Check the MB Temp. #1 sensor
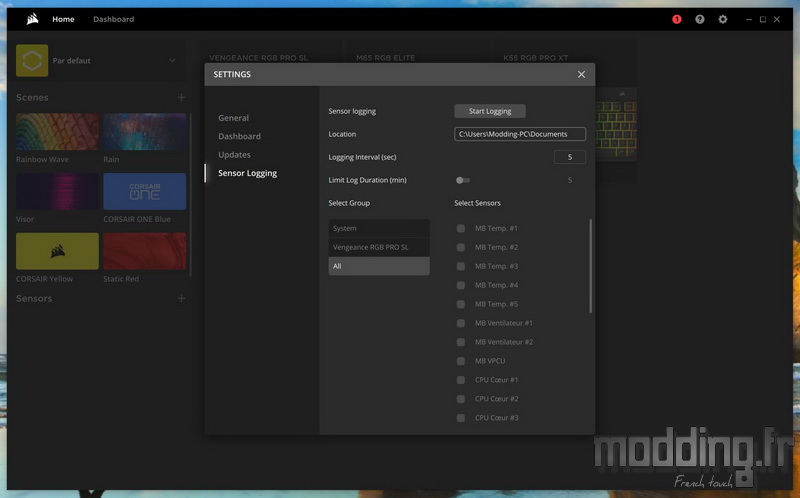 (461, 228)
